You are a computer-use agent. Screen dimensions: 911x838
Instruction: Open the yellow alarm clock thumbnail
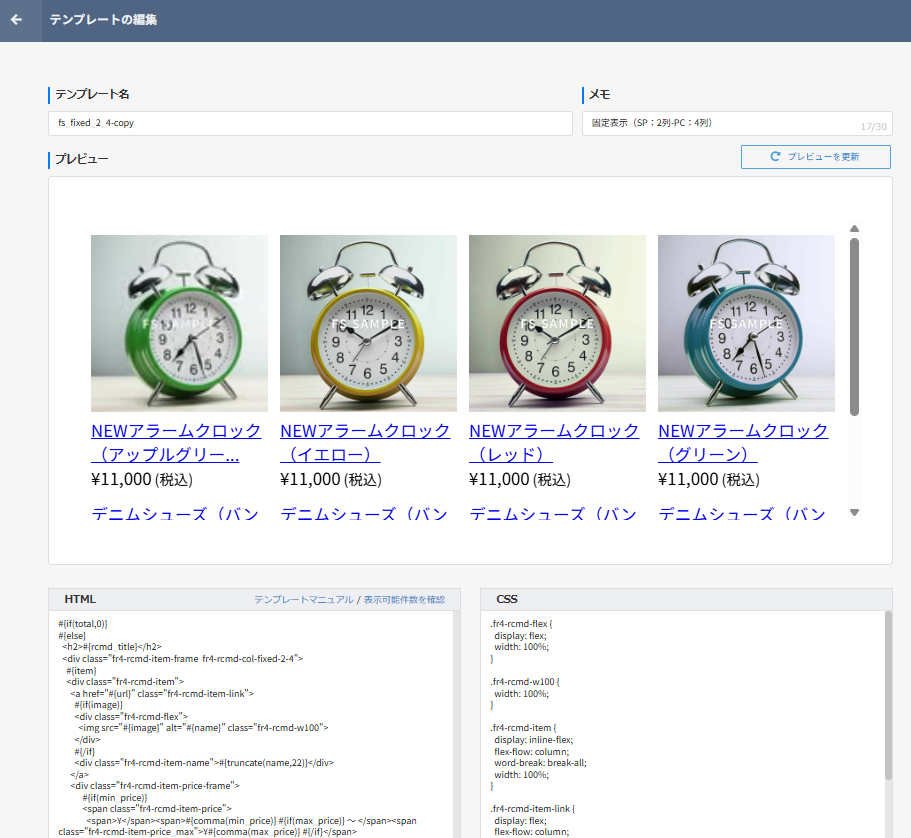point(368,323)
